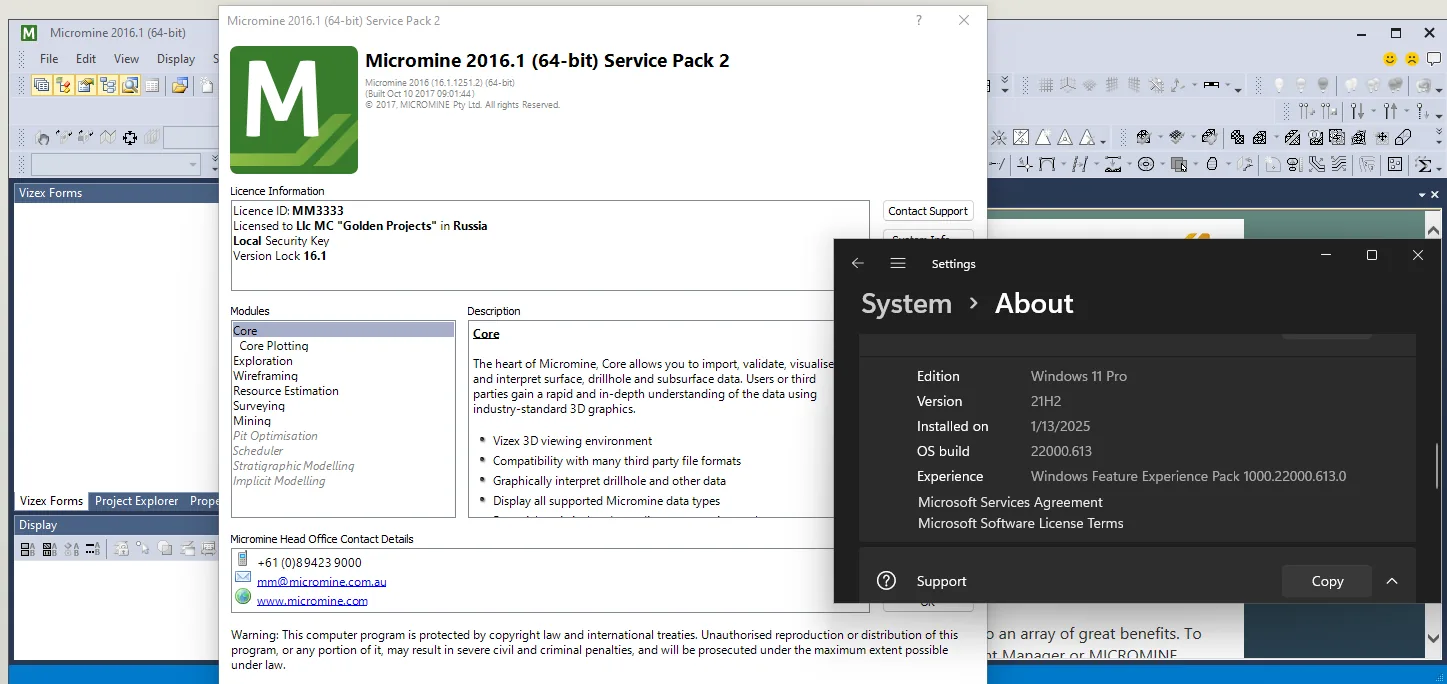The image size is (1447, 684).
Task: Switch to the Project Explorer tab
Action: tap(136, 501)
